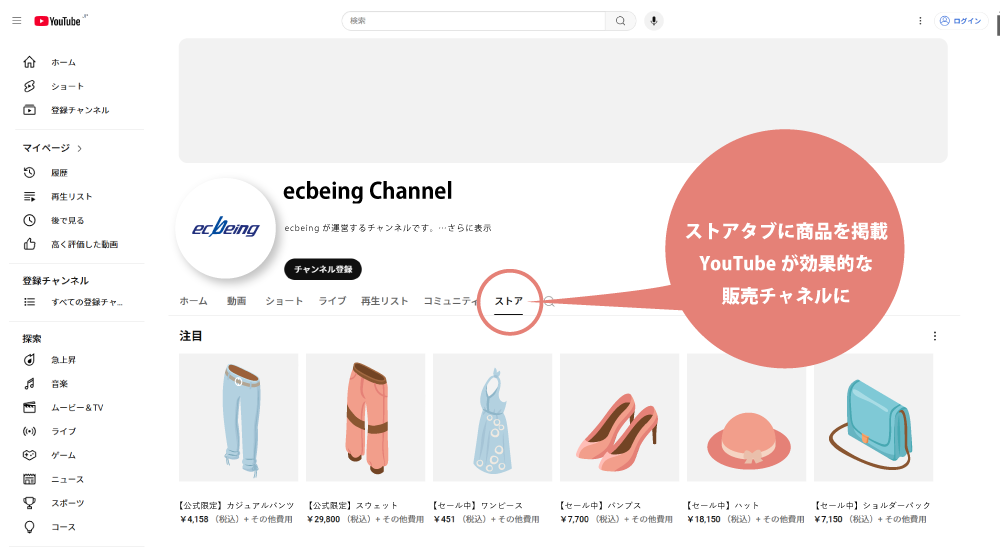1000x550 pixels.
Task: Open Shorts from the sidebar
Action: (x=67, y=86)
